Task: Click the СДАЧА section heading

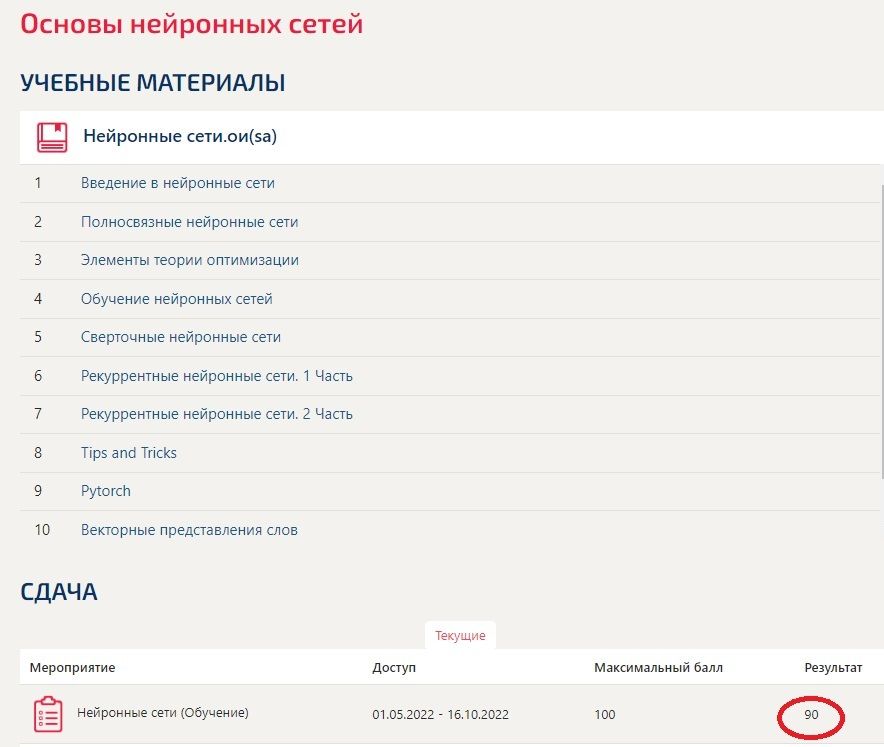Action: [59, 592]
